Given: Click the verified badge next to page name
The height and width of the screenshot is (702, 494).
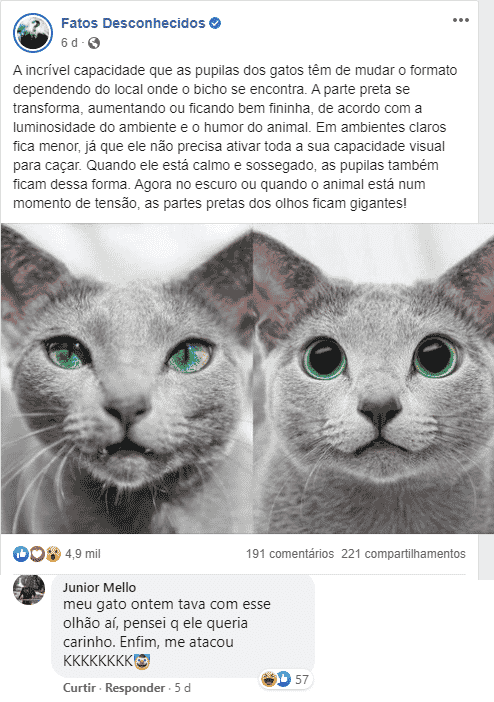Looking at the screenshot, I should [215, 23].
